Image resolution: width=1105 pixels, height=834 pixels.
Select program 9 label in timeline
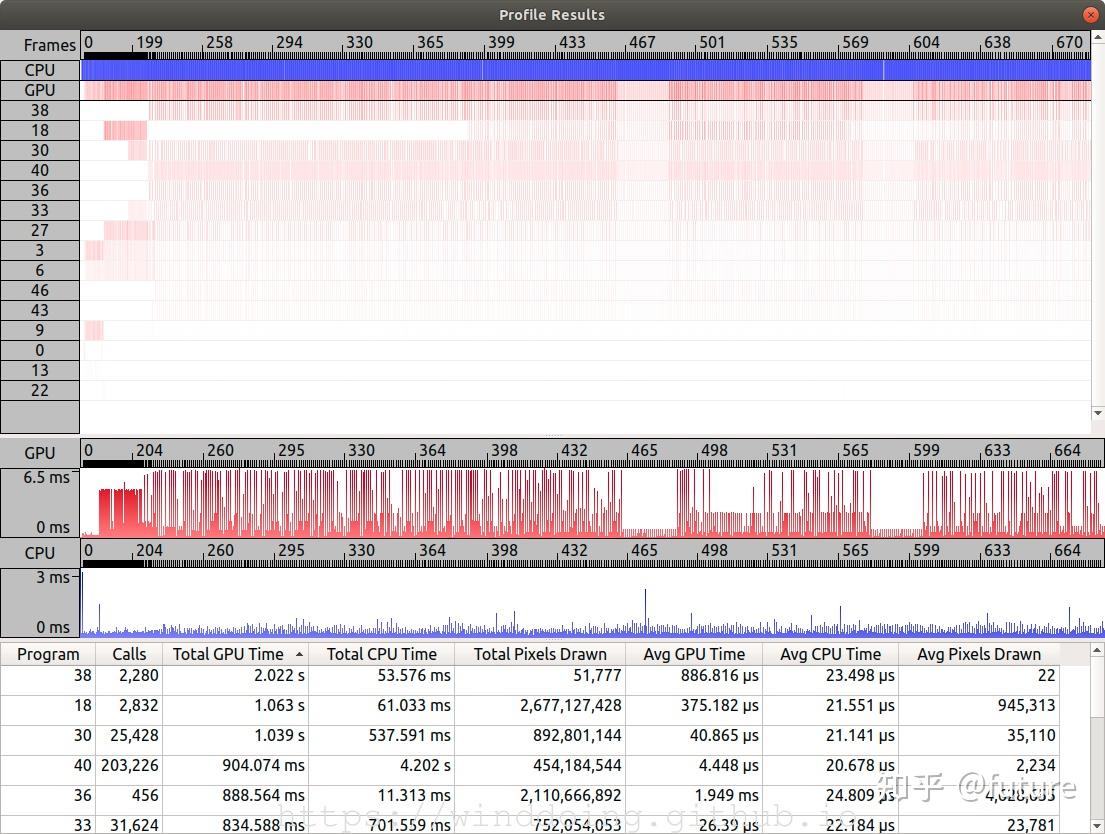(x=40, y=330)
